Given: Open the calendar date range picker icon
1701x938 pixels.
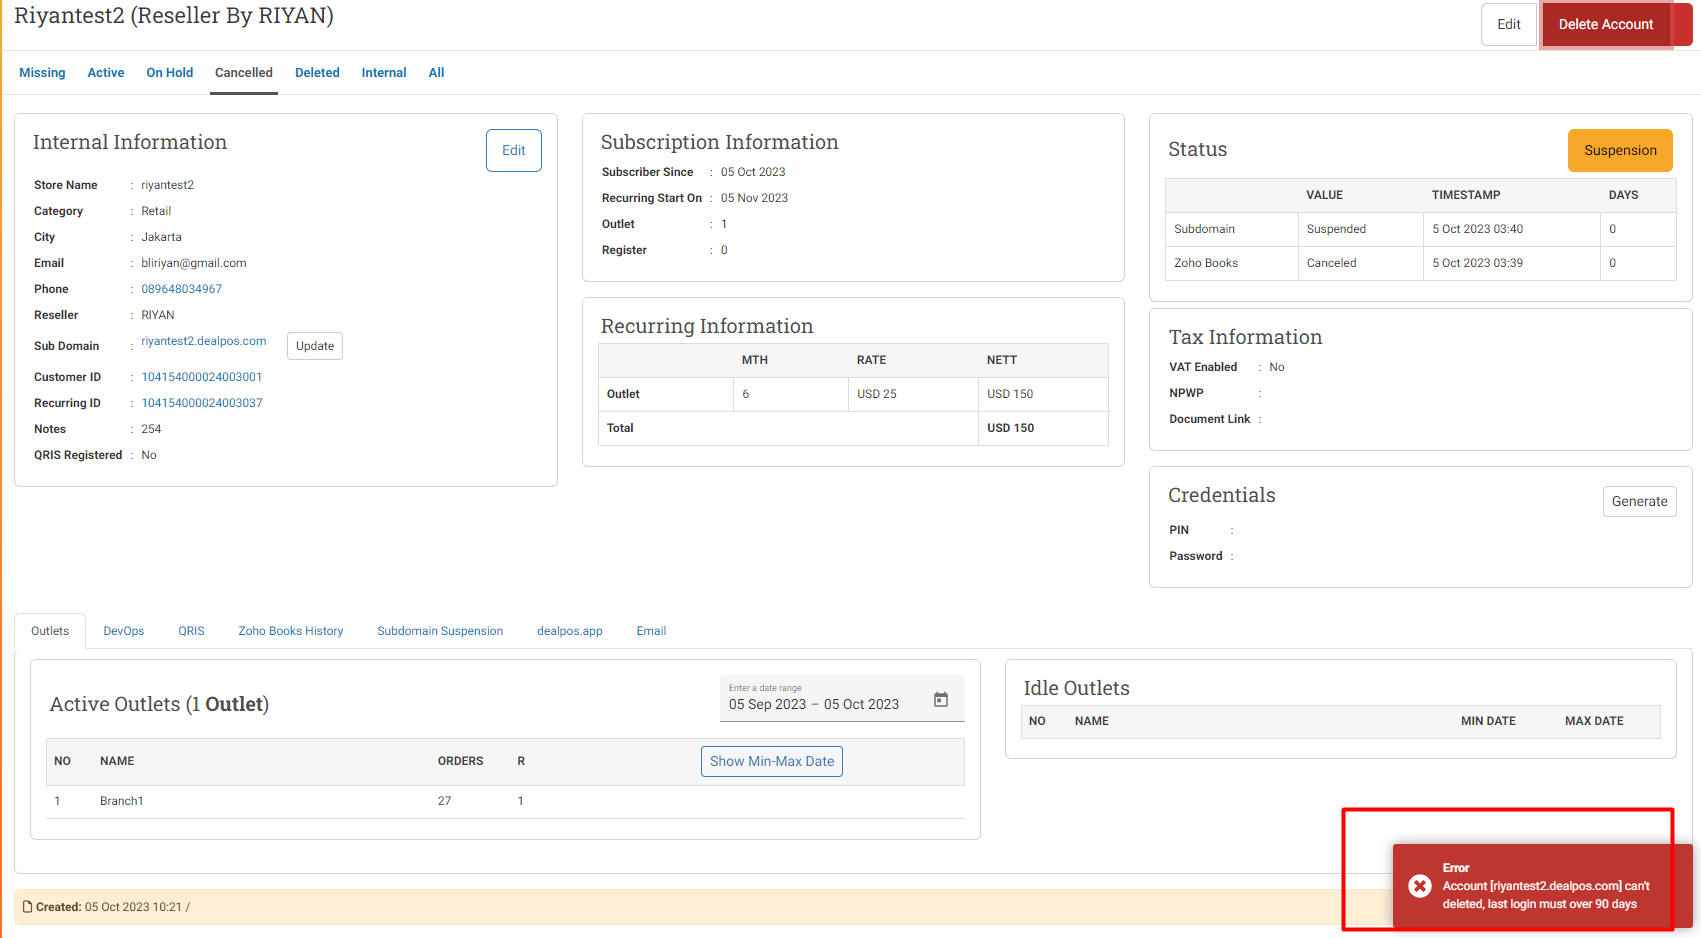Looking at the screenshot, I should click(x=941, y=700).
